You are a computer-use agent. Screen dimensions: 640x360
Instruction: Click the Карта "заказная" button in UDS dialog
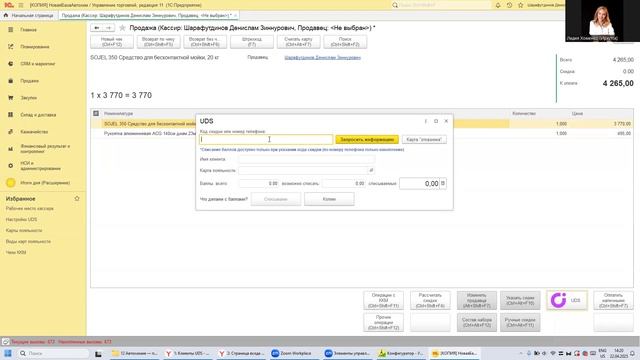pos(424,140)
